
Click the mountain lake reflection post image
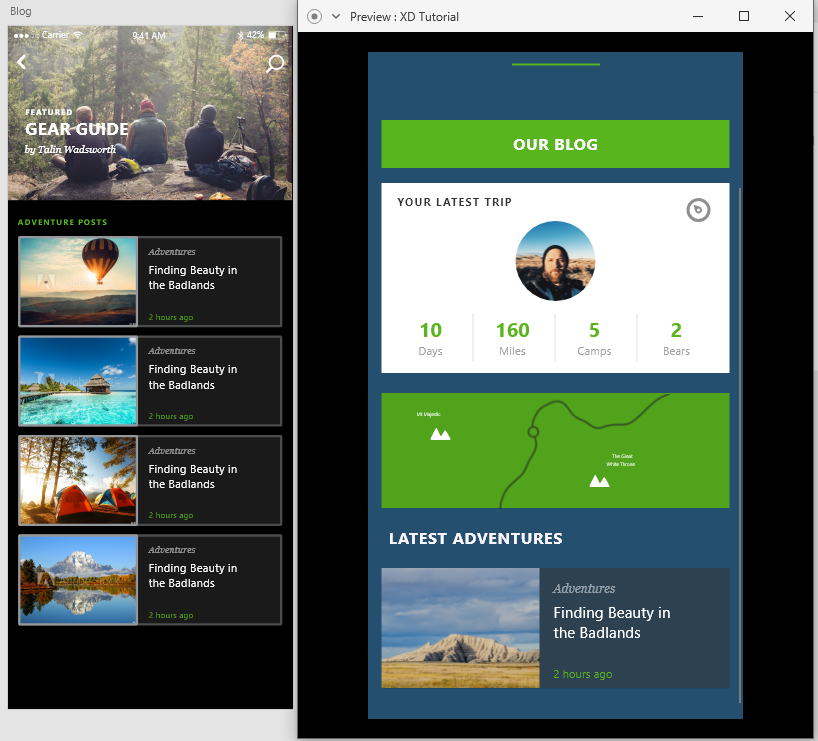pos(78,579)
